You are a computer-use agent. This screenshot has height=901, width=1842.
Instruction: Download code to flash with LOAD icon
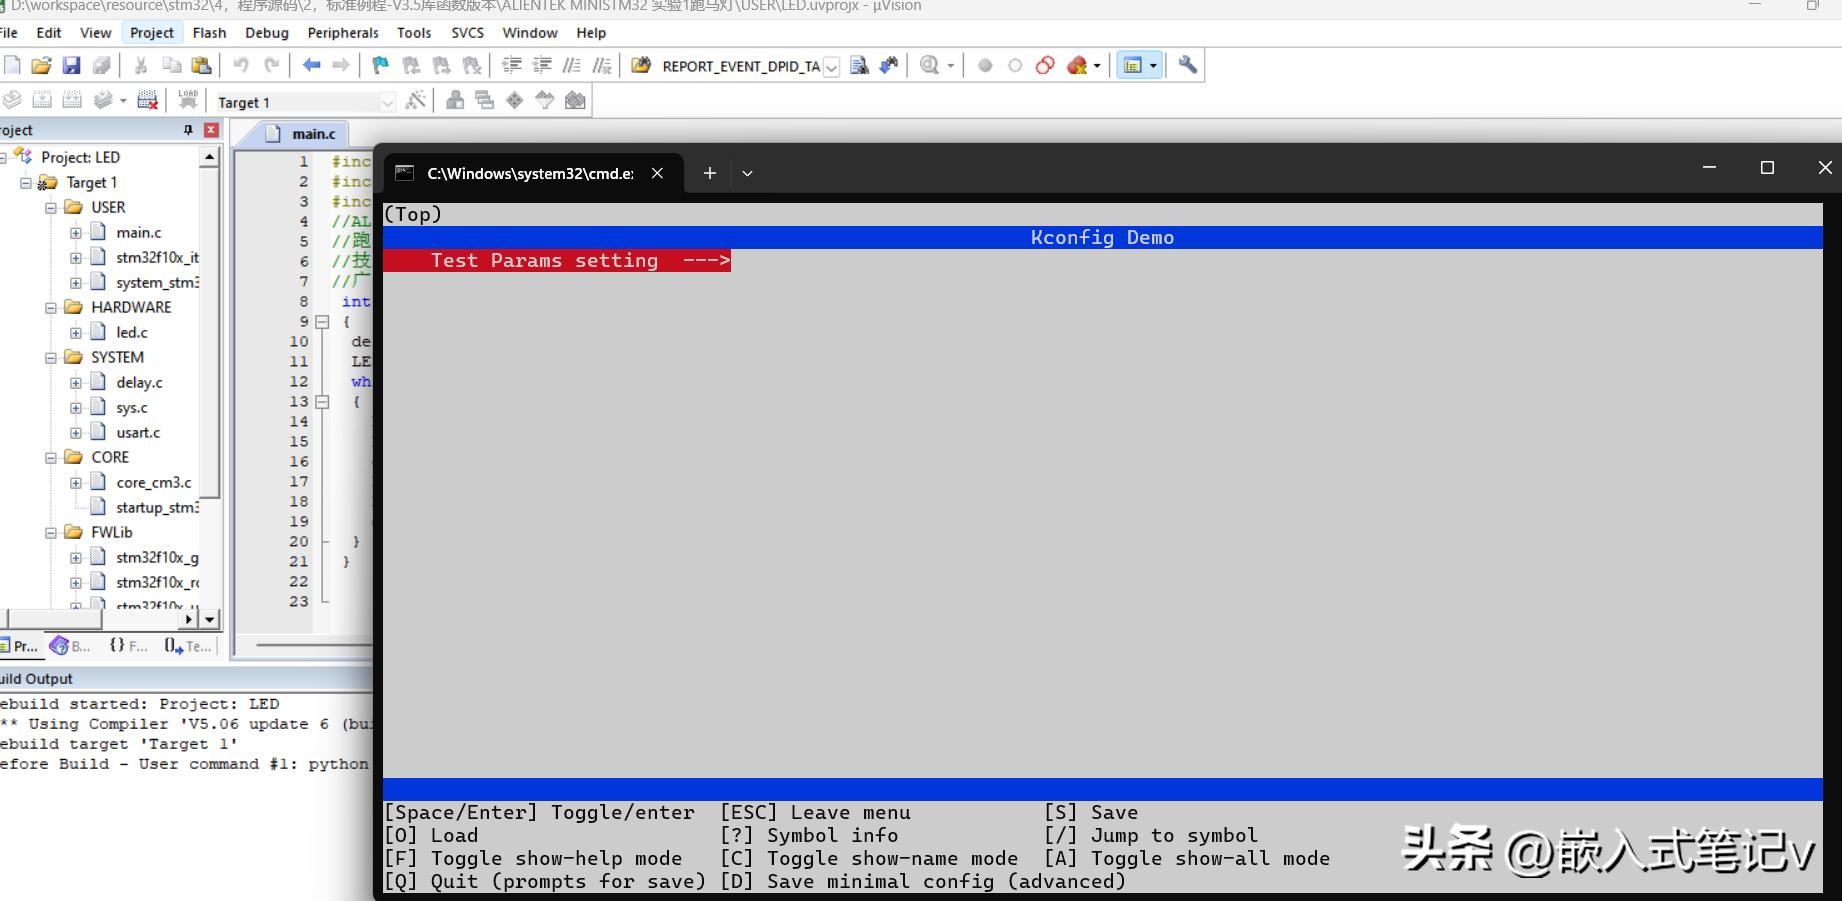[x=188, y=99]
